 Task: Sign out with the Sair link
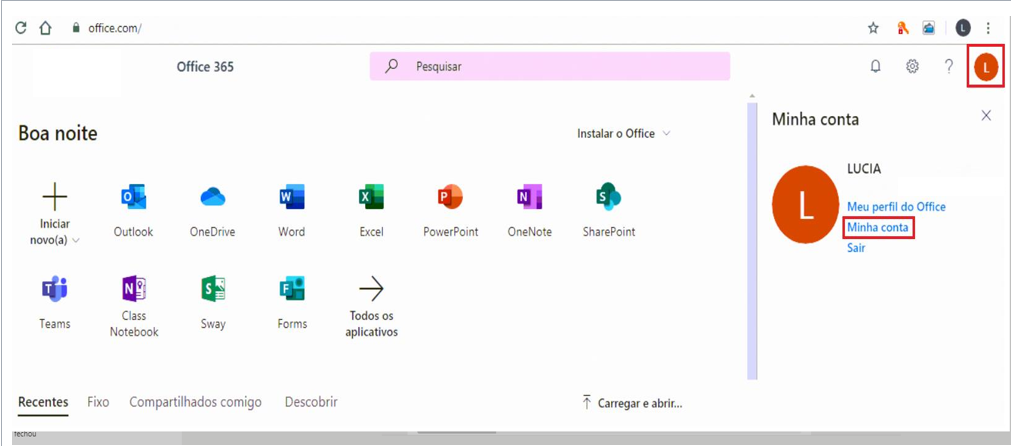[x=856, y=248]
